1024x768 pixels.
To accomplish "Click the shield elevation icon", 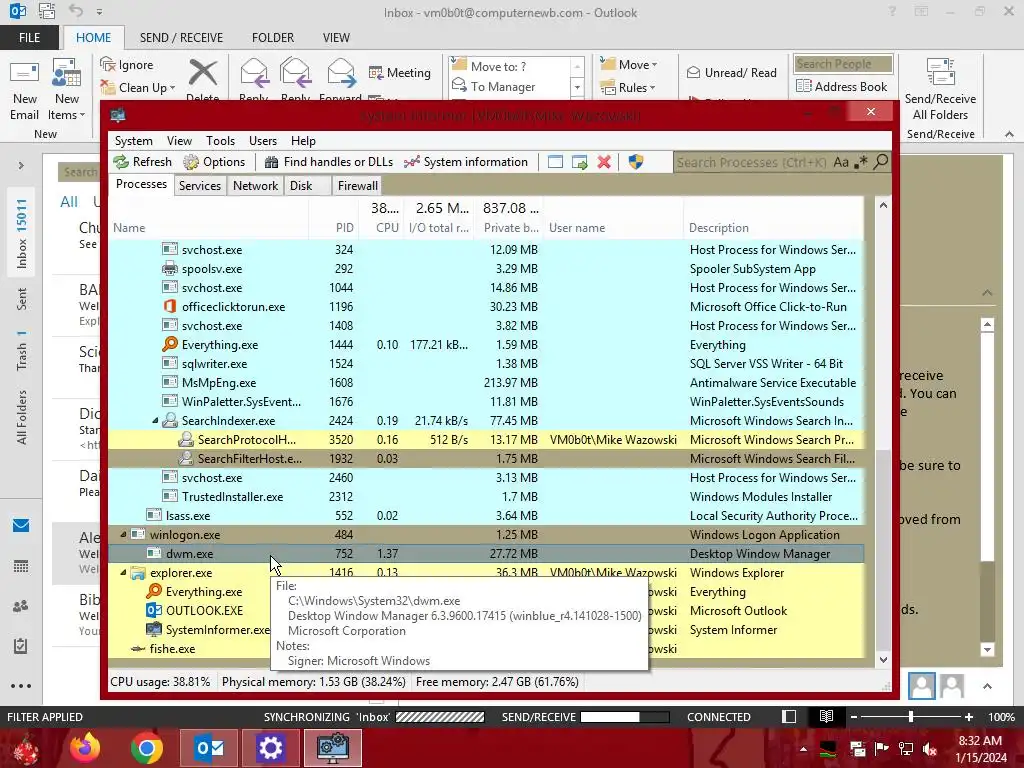I will coord(635,162).
